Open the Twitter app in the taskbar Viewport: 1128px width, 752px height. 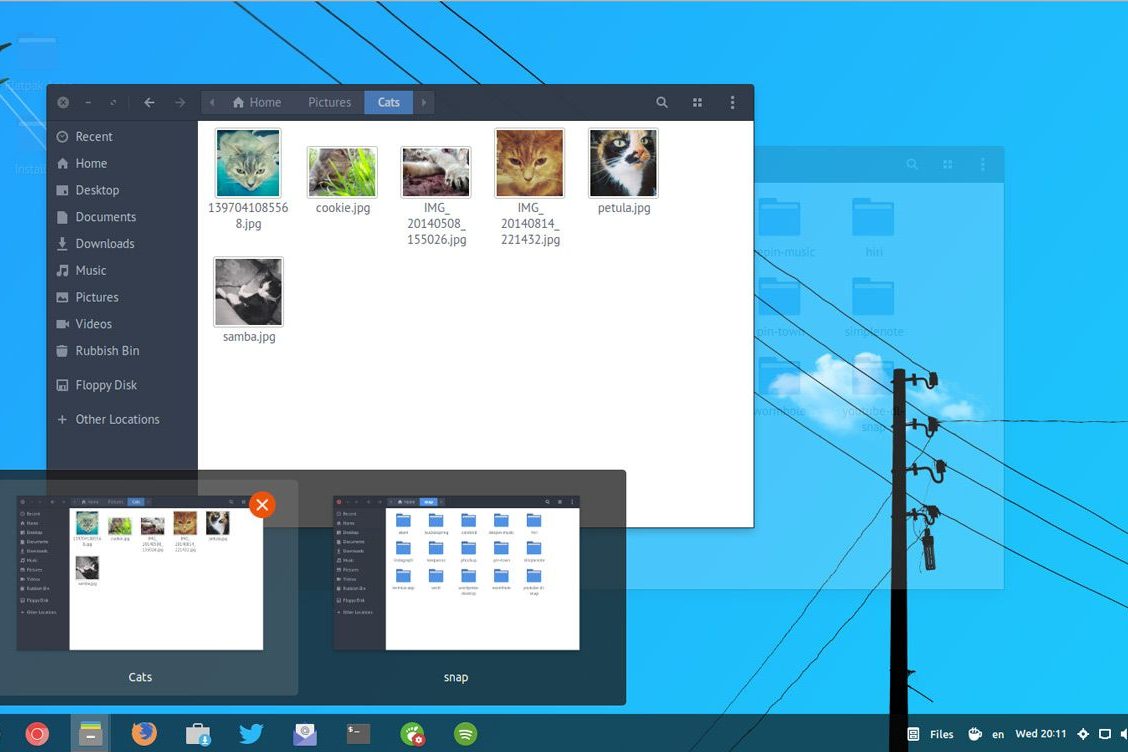(251, 734)
